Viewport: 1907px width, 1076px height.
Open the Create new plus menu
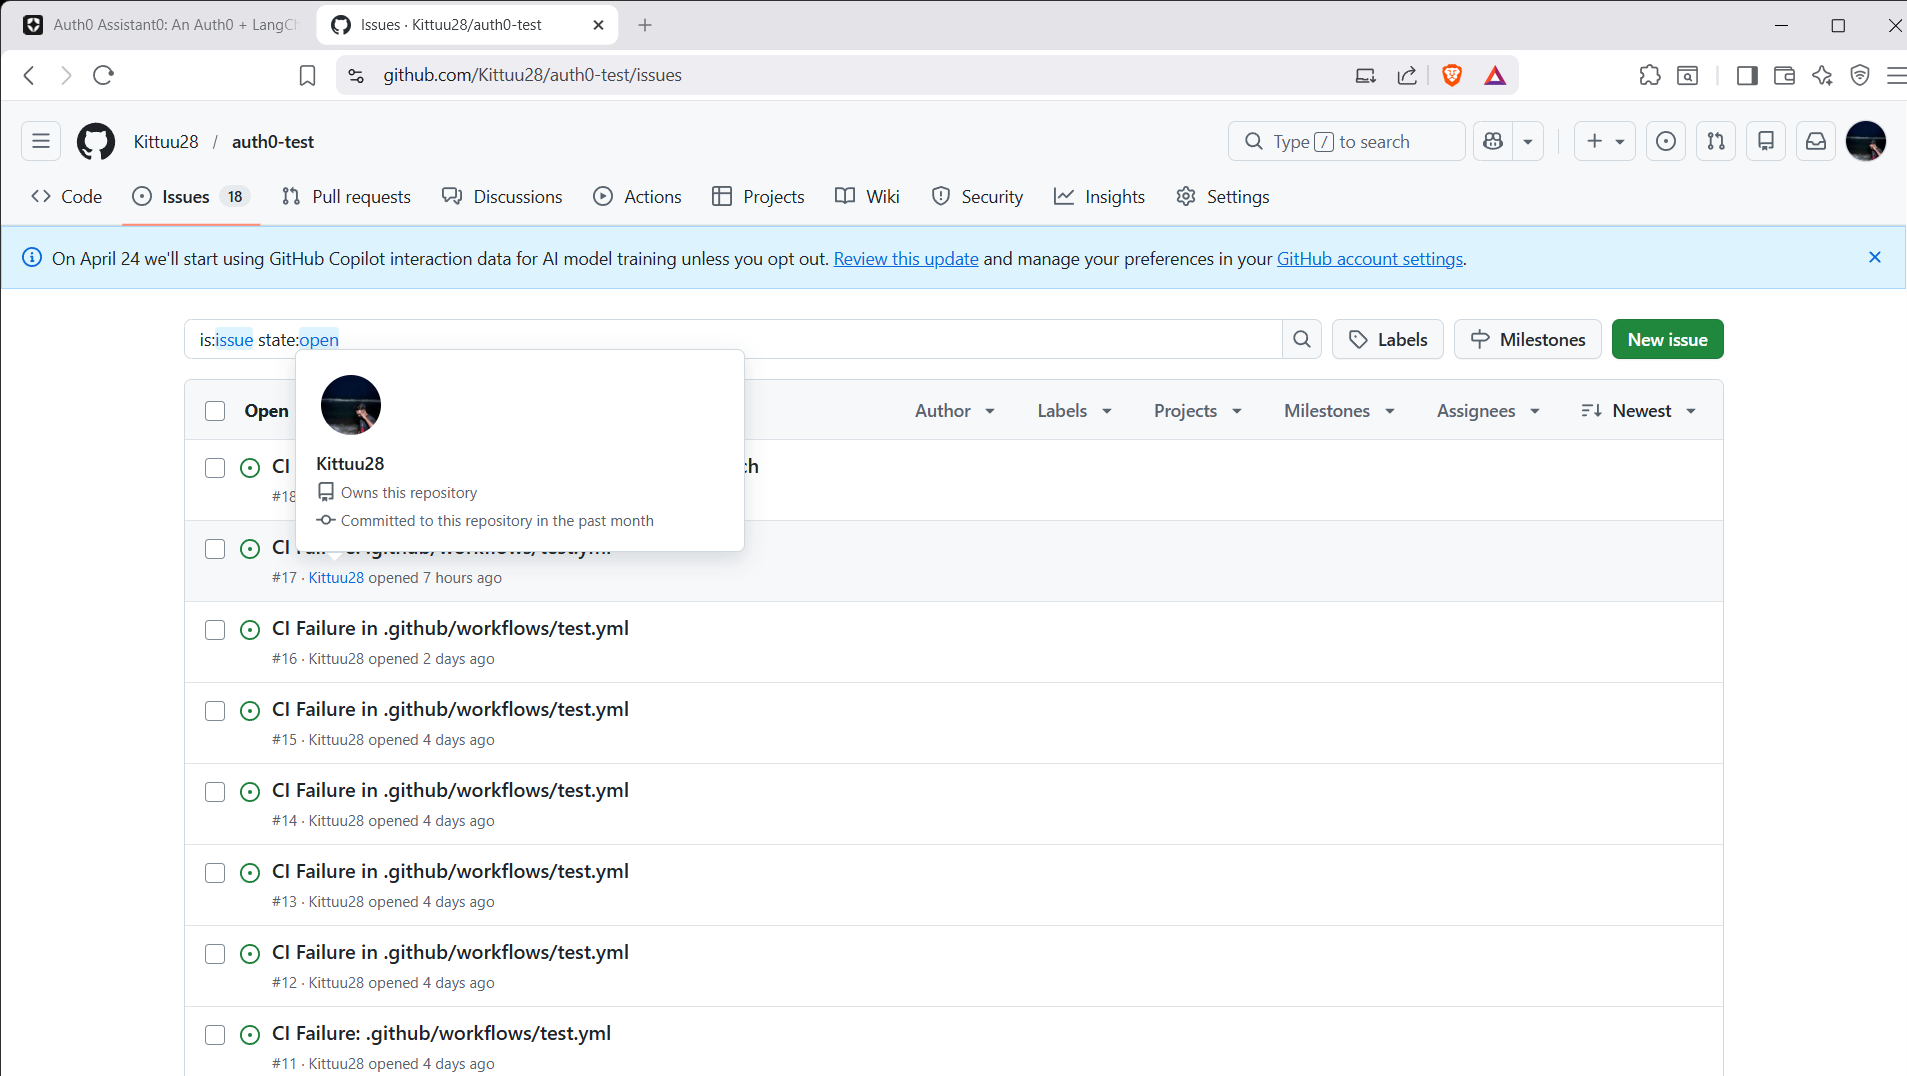pyautogui.click(x=1605, y=142)
